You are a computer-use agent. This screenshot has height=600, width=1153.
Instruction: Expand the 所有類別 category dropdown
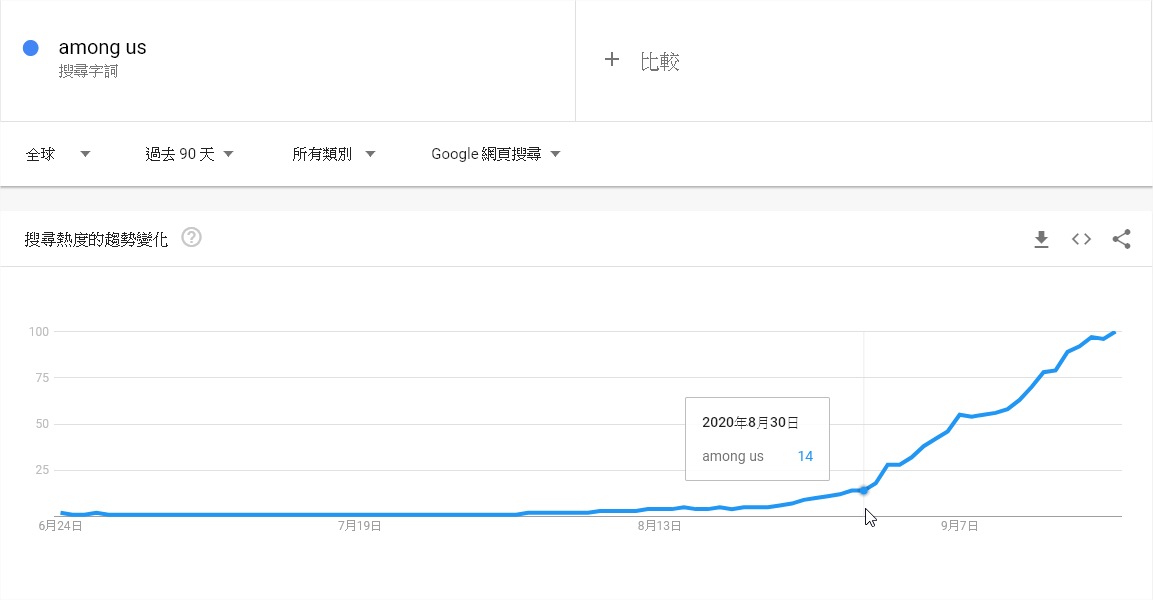[334, 154]
